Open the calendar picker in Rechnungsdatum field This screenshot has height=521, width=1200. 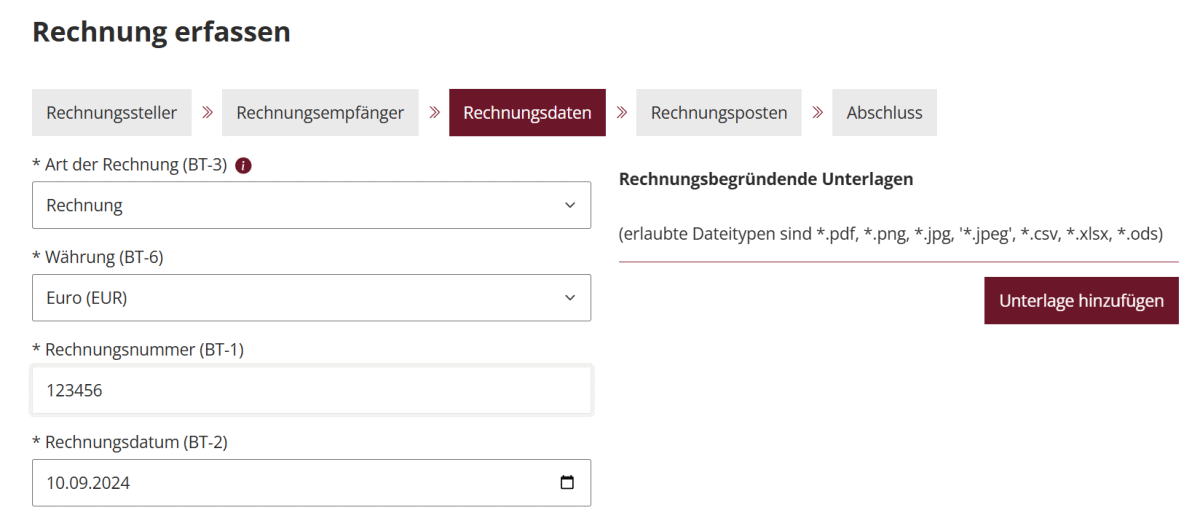tap(567, 483)
